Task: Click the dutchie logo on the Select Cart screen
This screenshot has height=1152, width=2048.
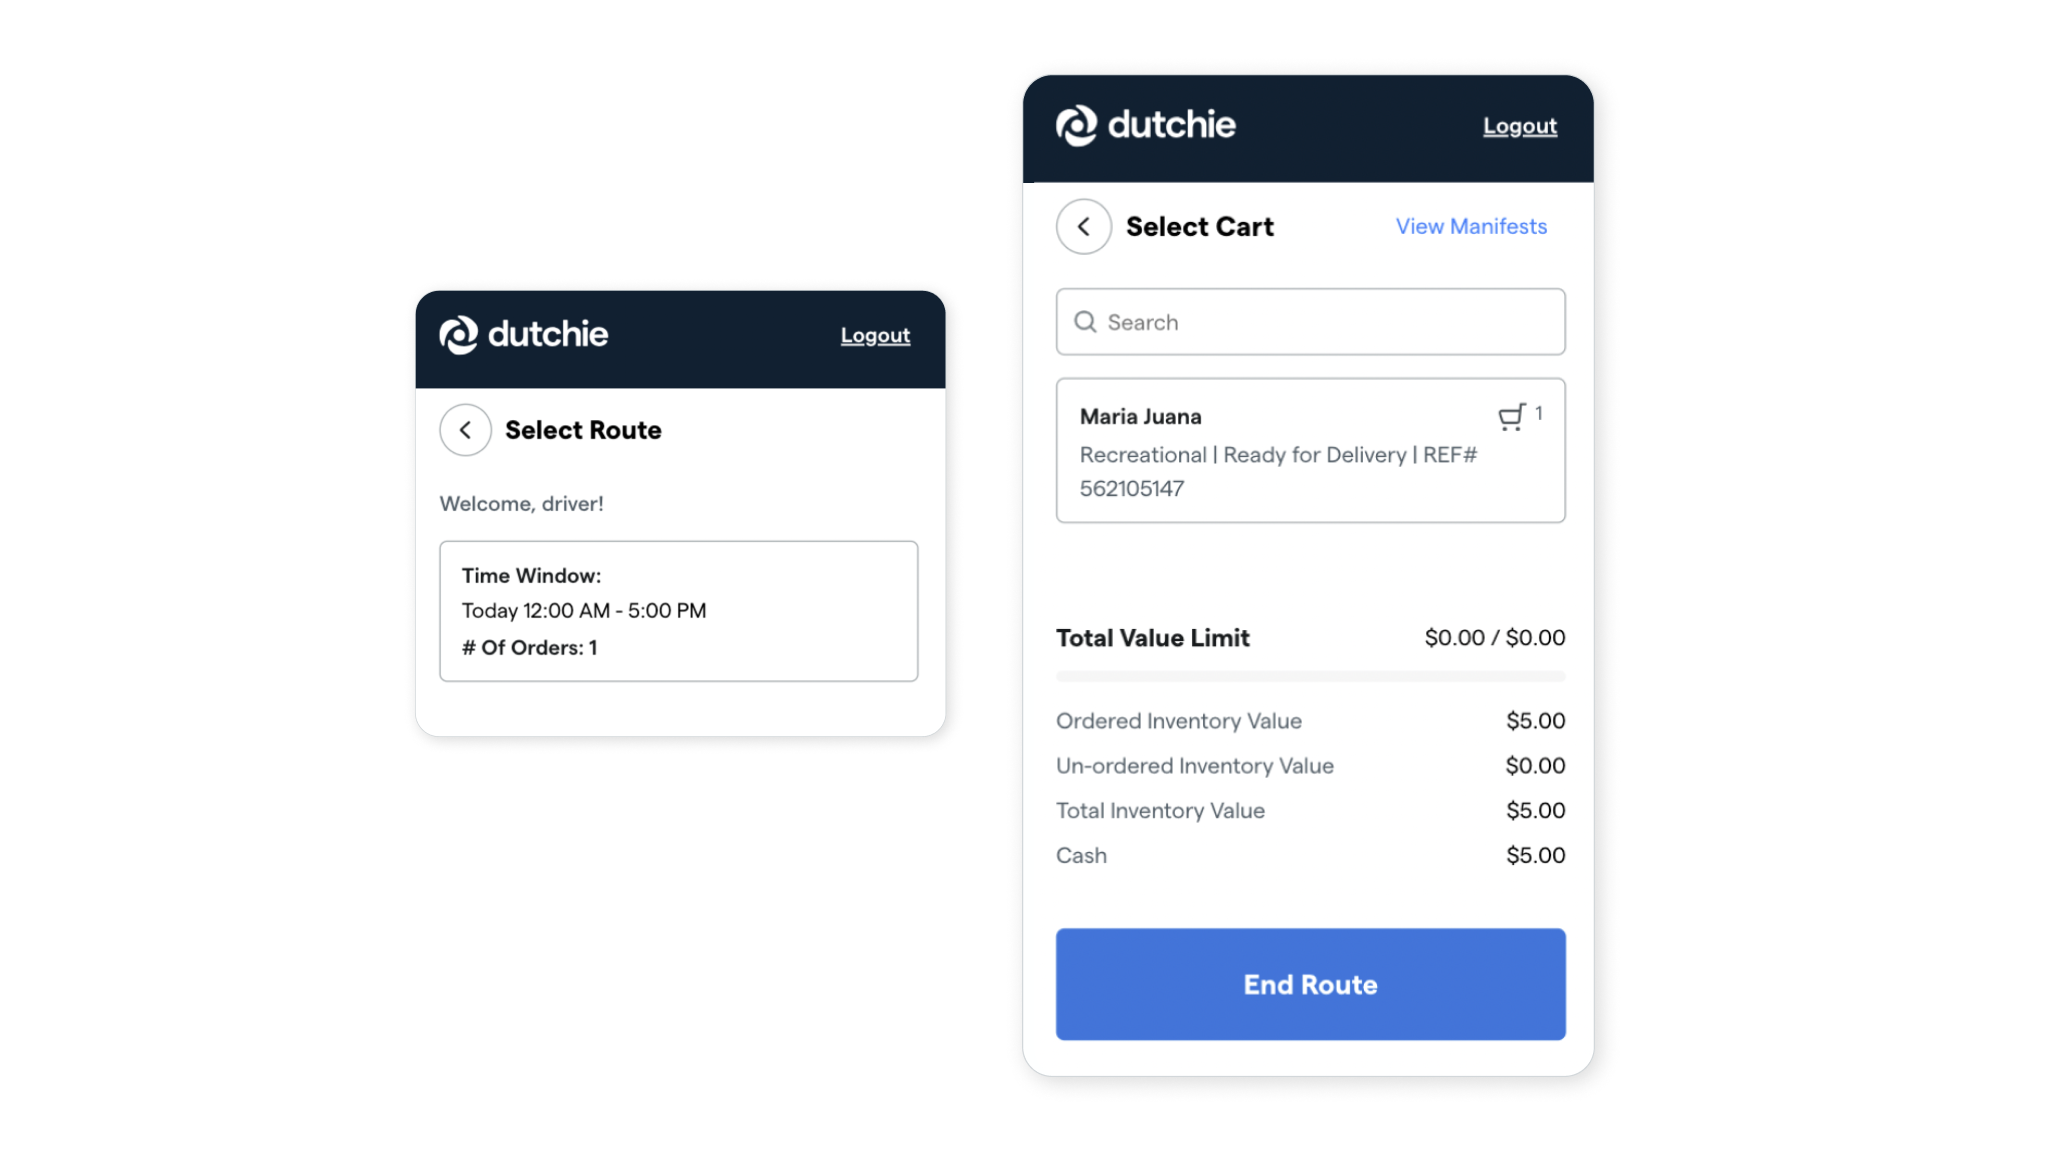Action: point(1146,125)
